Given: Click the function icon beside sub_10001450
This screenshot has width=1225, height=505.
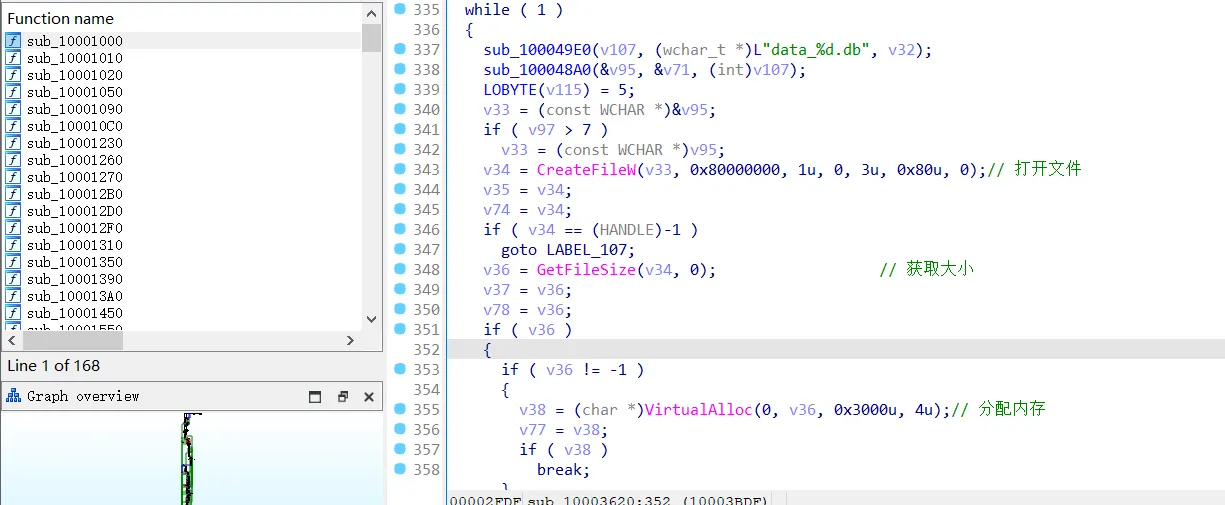Looking at the screenshot, I should click(x=13, y=313).
